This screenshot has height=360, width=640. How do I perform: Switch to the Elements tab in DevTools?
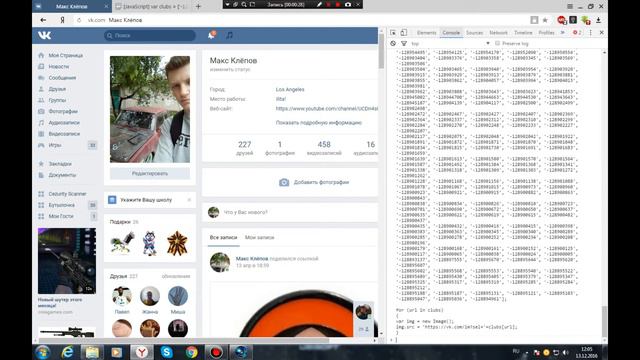pos(427,33)
